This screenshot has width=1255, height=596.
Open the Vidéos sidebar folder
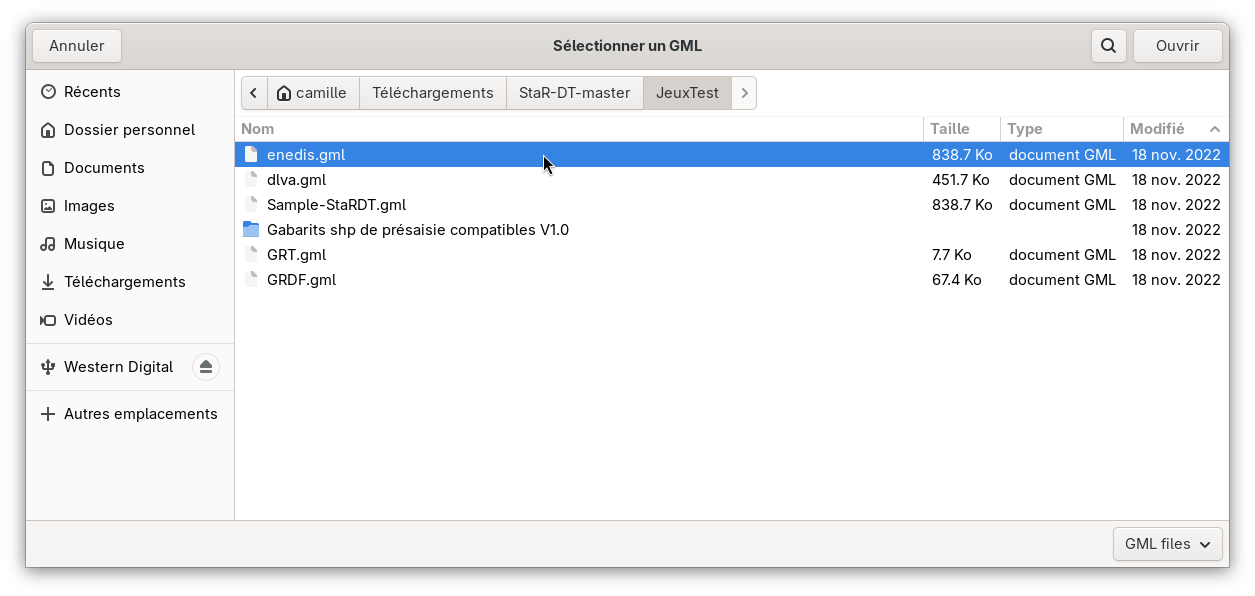click(x=88, y=320)
